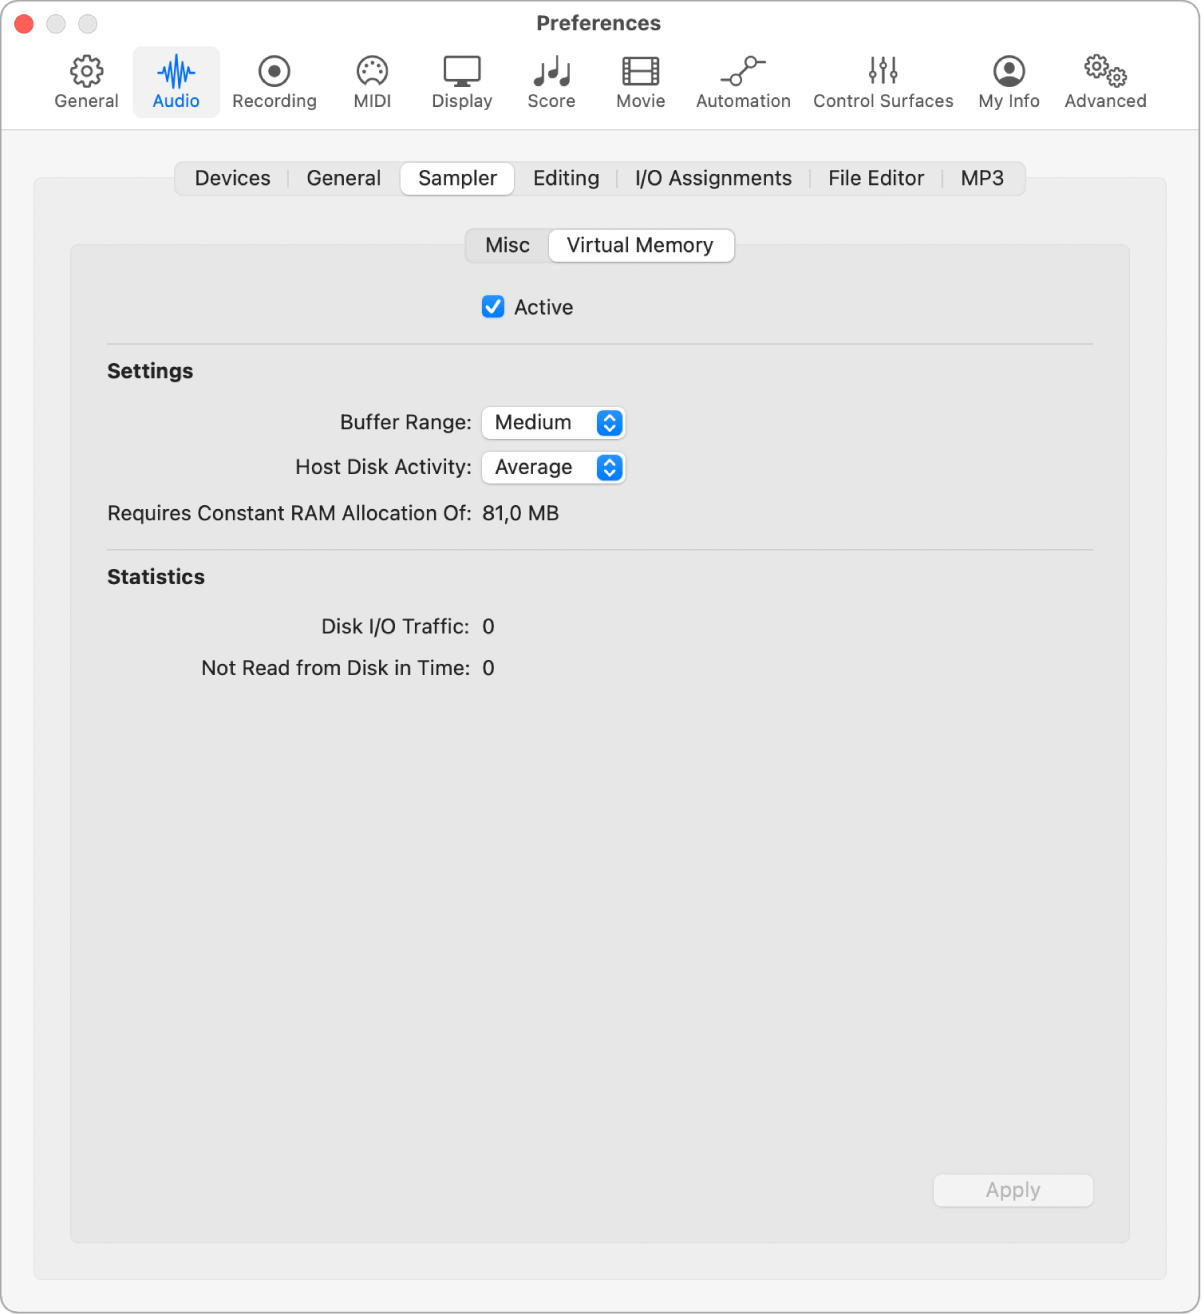Switch to the Devices tab
Image resolution: width=1202 pixels, height=1314 pixels.
pos(232,179)
